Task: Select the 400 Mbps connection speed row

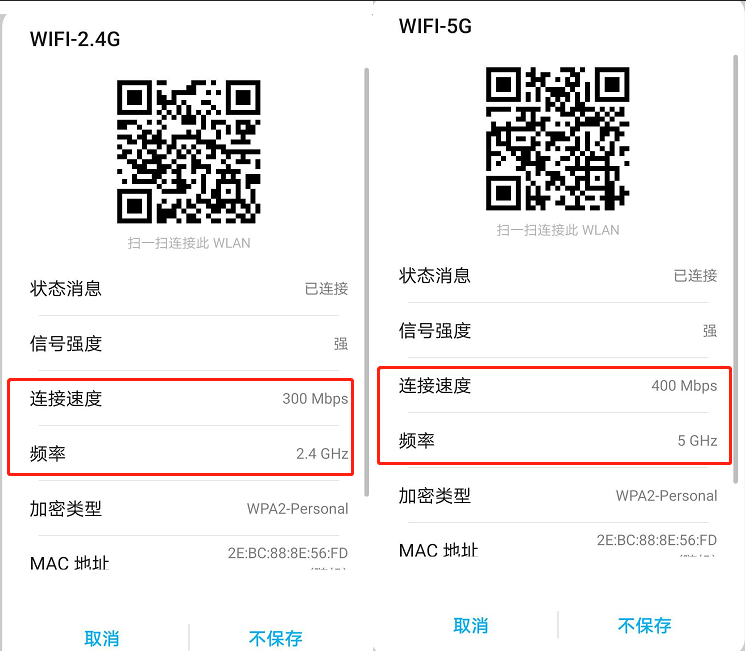Action: point(558,385)
